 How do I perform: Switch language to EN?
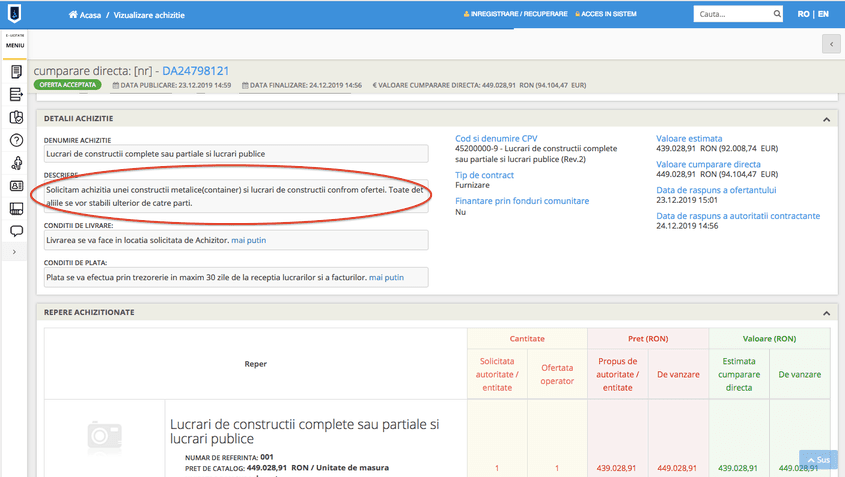click(x=823, y=15)
